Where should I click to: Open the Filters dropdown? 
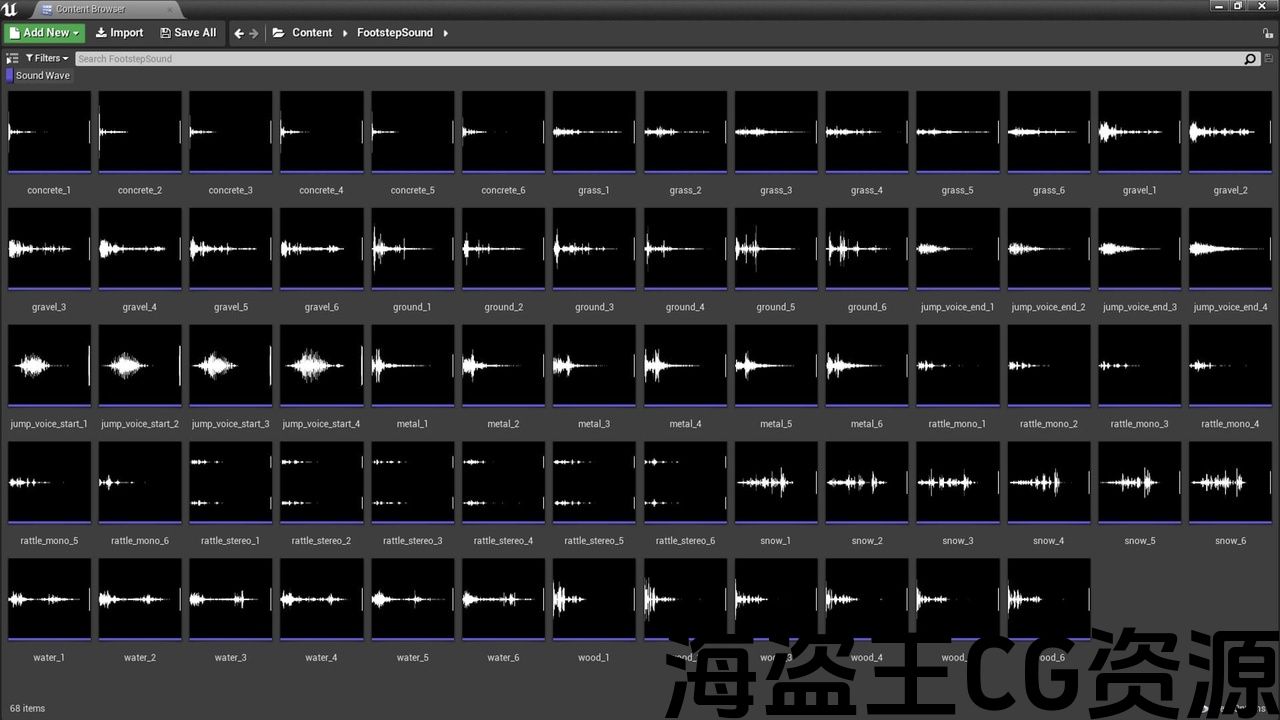click(x=47, y=59)
